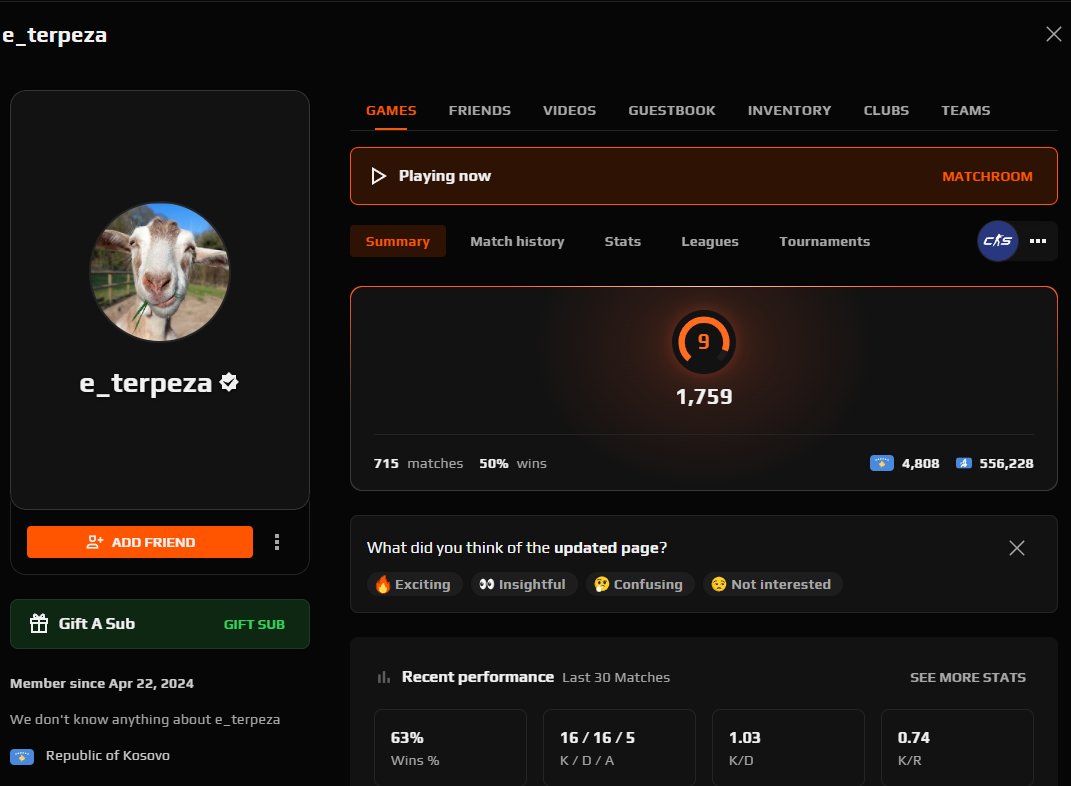Dismiss the updated page feedback card

click(x=1016, y=548)
